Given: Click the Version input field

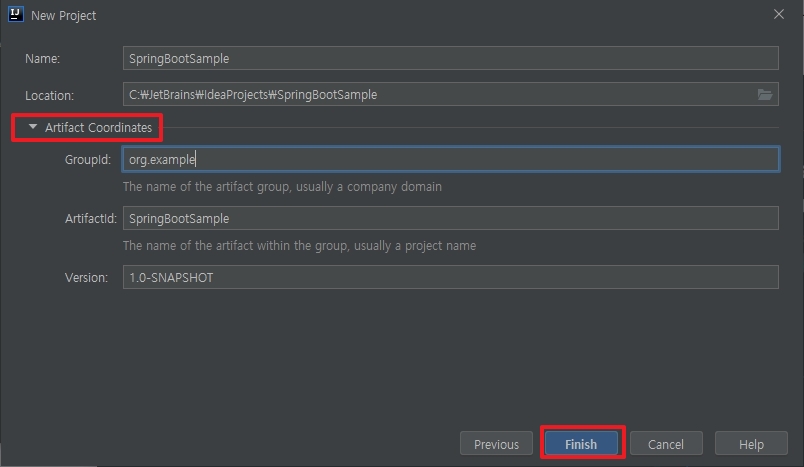Looking at the screenshot, I should 451,277.
